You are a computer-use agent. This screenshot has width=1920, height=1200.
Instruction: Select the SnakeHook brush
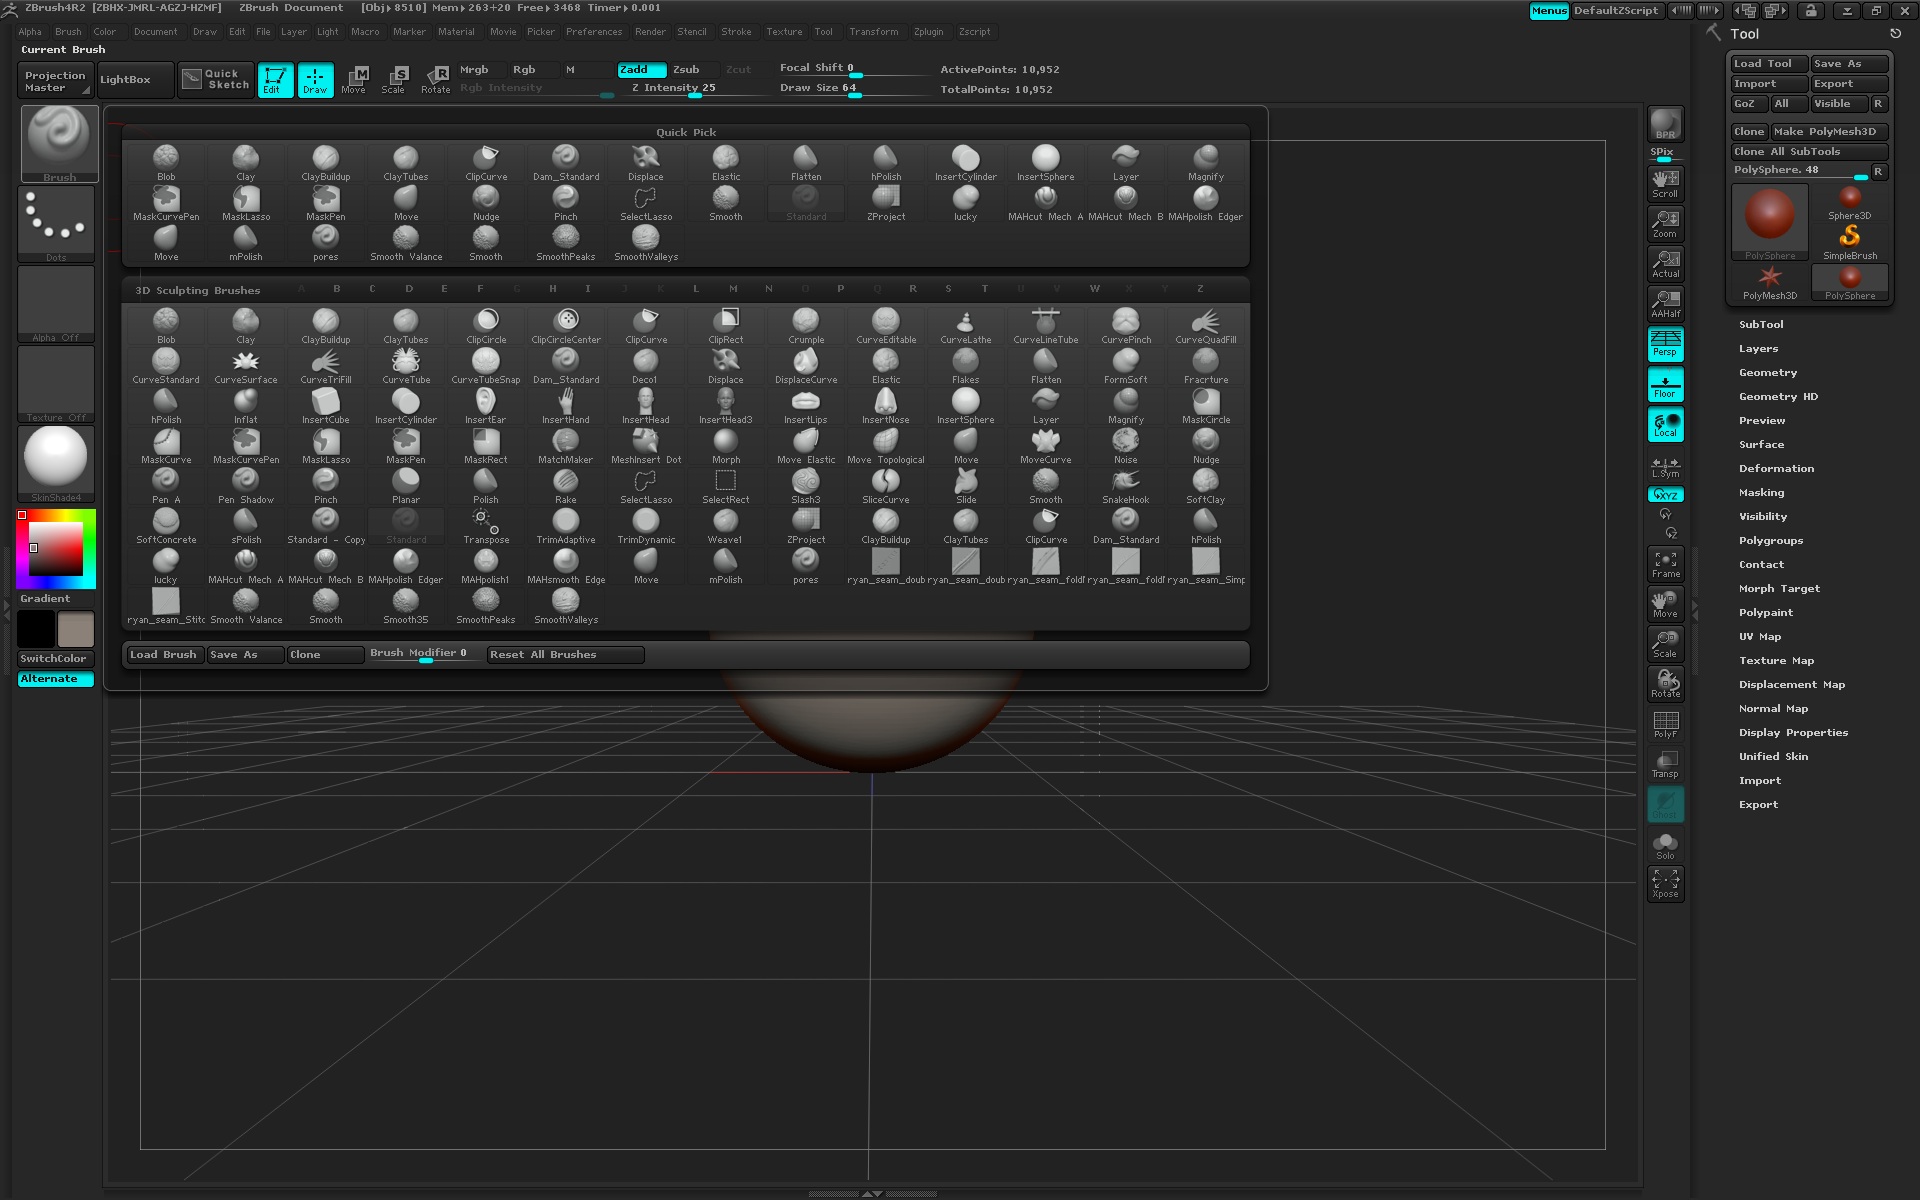pos(1126,486)
